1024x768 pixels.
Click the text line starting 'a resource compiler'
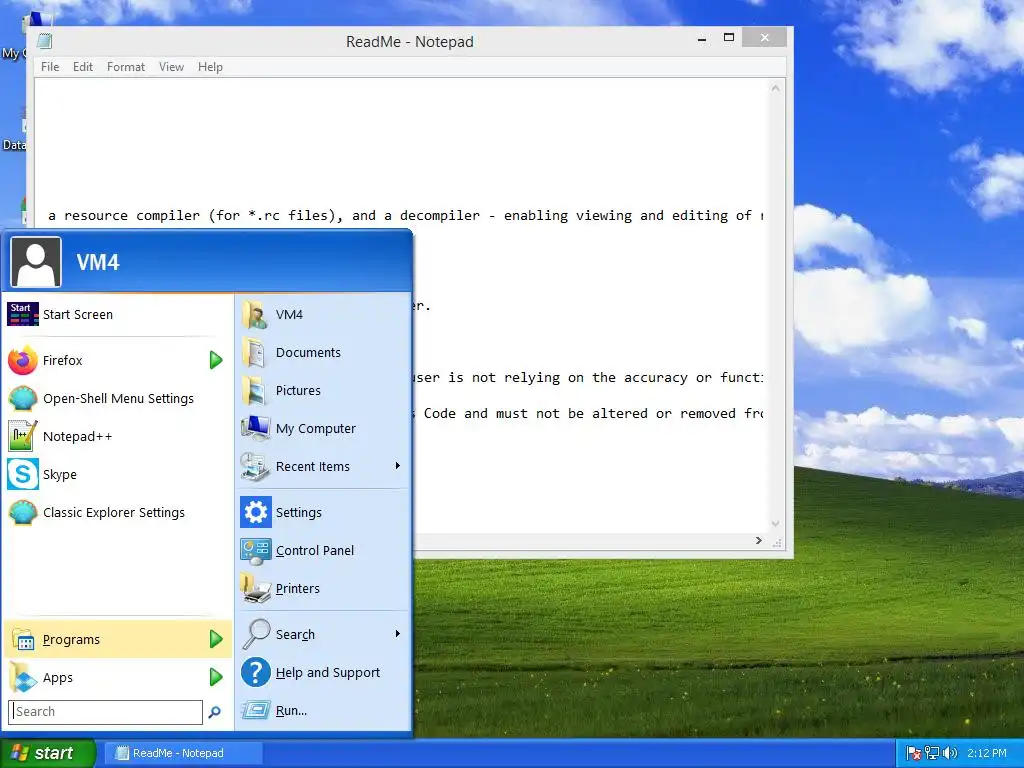406,216
